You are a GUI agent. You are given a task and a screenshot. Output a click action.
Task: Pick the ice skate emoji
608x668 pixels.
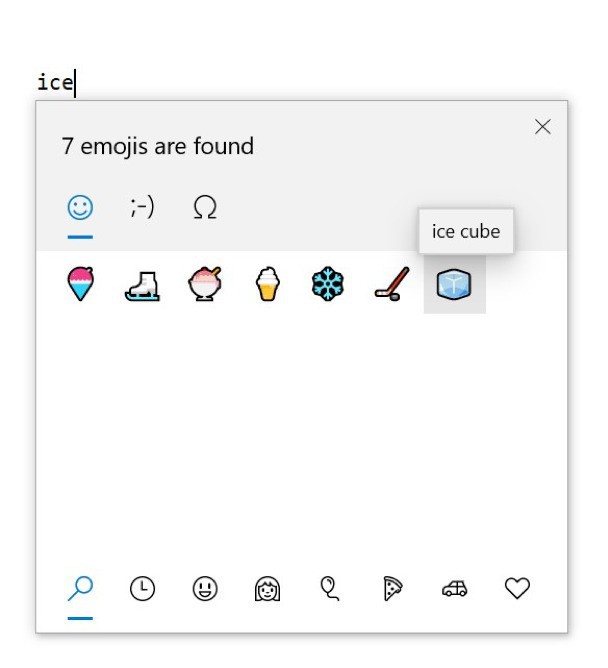[x=142, y=285]
